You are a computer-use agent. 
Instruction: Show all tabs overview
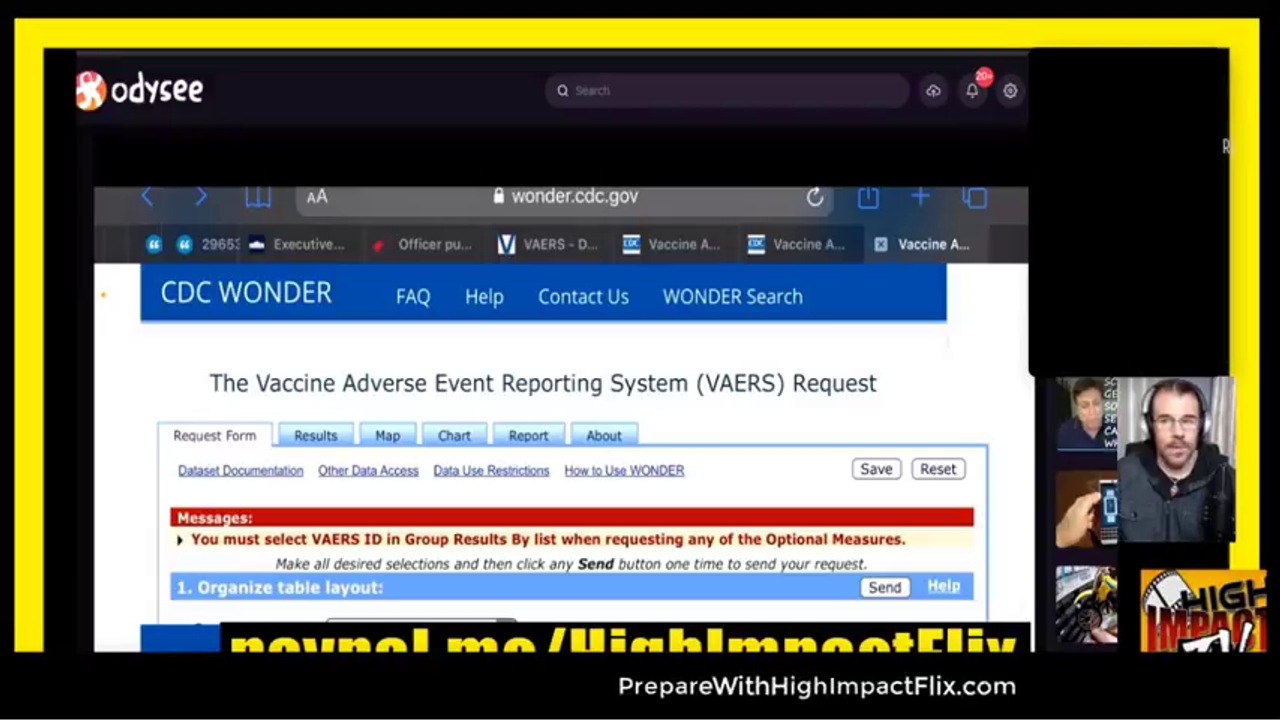(x=975, y=197)
